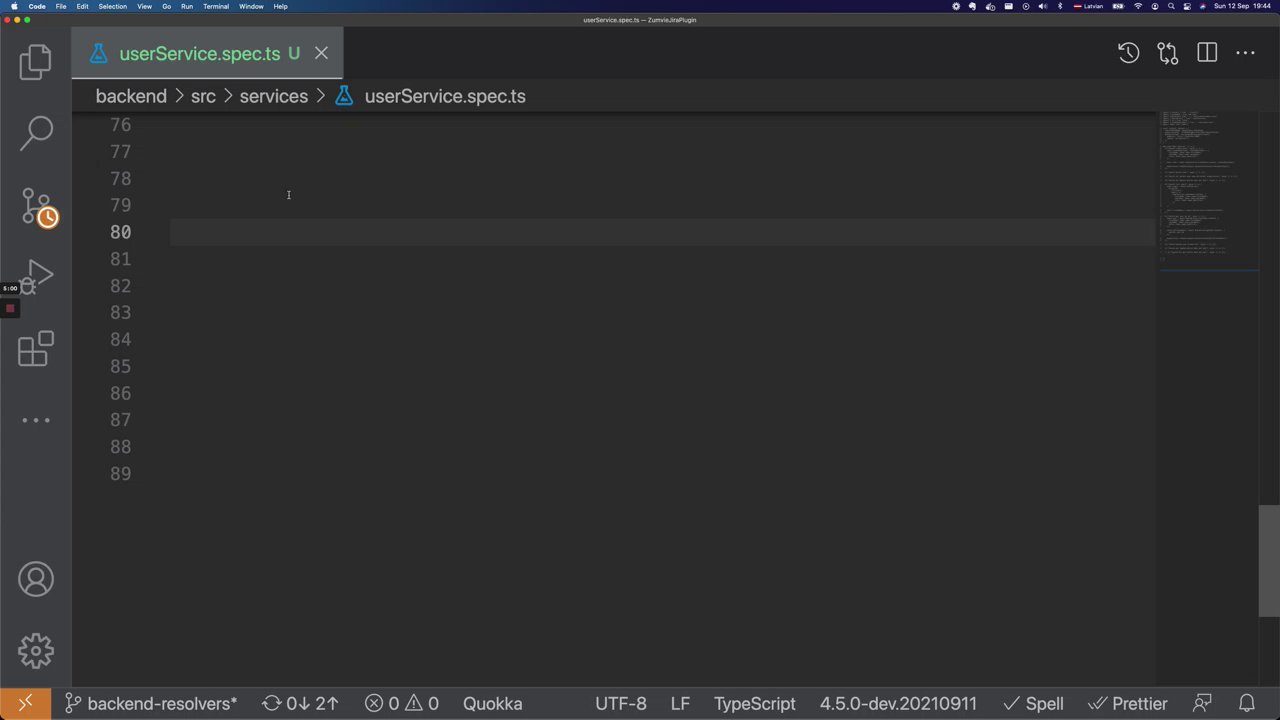
Task: Open notifications bell icon
Action: coord(1247,704)
